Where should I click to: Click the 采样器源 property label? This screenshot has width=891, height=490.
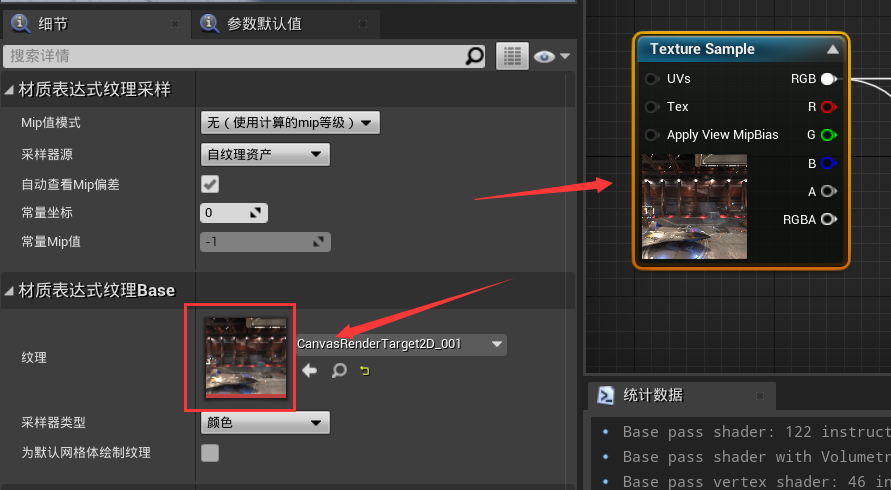[47, 155]
